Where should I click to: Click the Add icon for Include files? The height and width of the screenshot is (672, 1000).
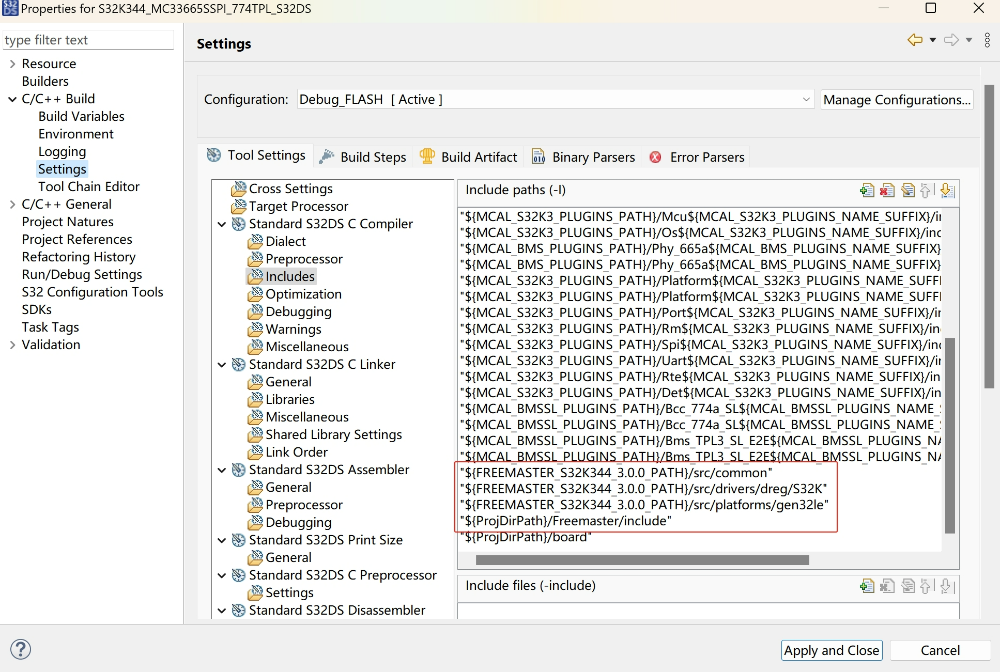pyautogui.click(x=867, y=586)
